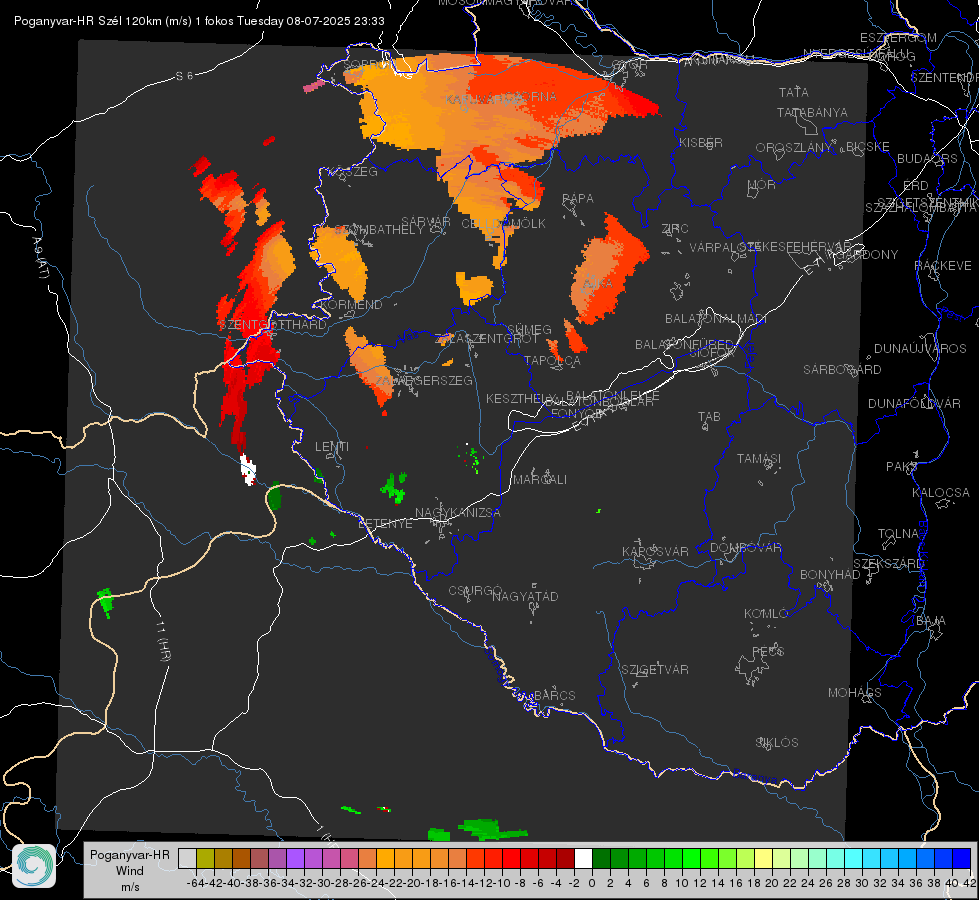Click the DOMBOVAR city label
Viewport: 979px width, 900px height.
pyautogui.click(x=745, y=548)
